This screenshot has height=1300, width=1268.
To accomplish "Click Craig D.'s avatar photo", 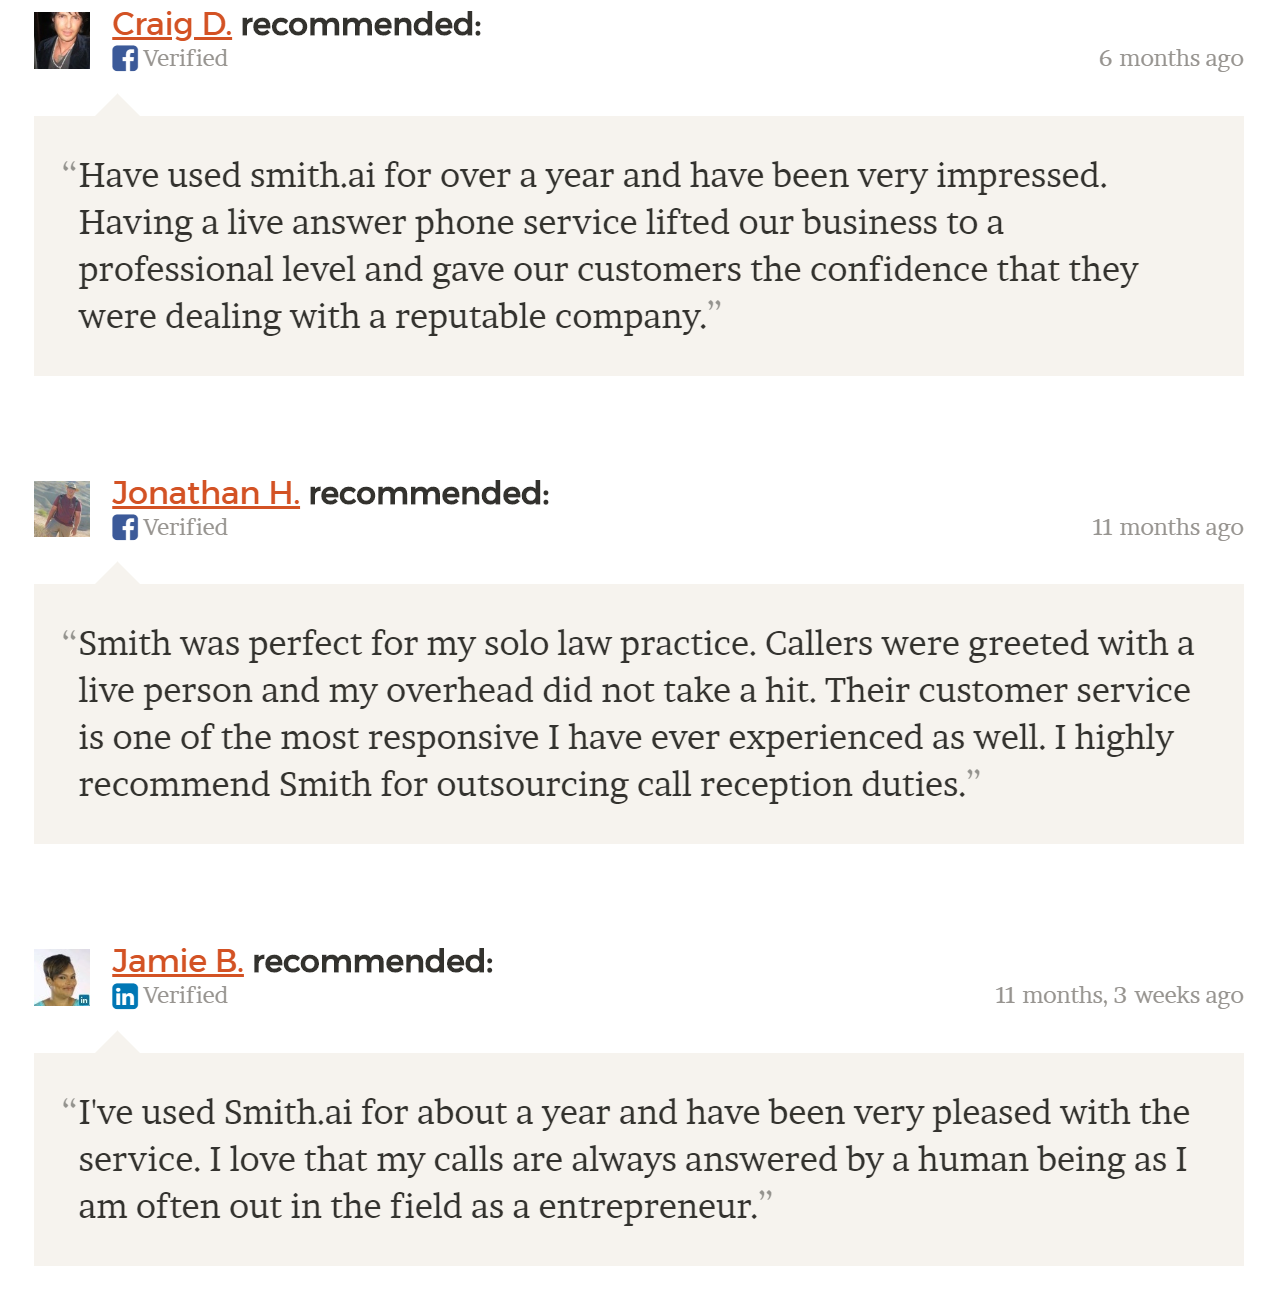I will tap(62, 41).
